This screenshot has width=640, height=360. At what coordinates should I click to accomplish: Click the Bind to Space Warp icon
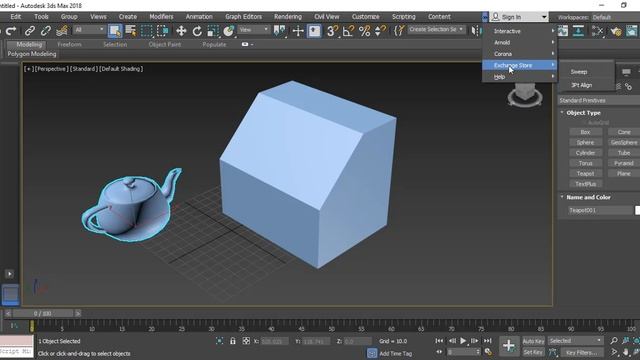click(62, 31)
